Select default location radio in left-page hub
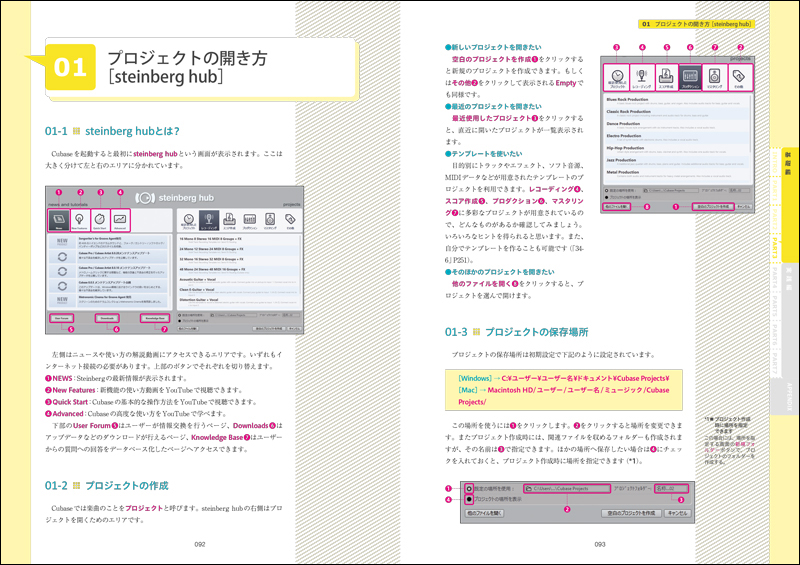The image size is (800, 565). [180, 315]
